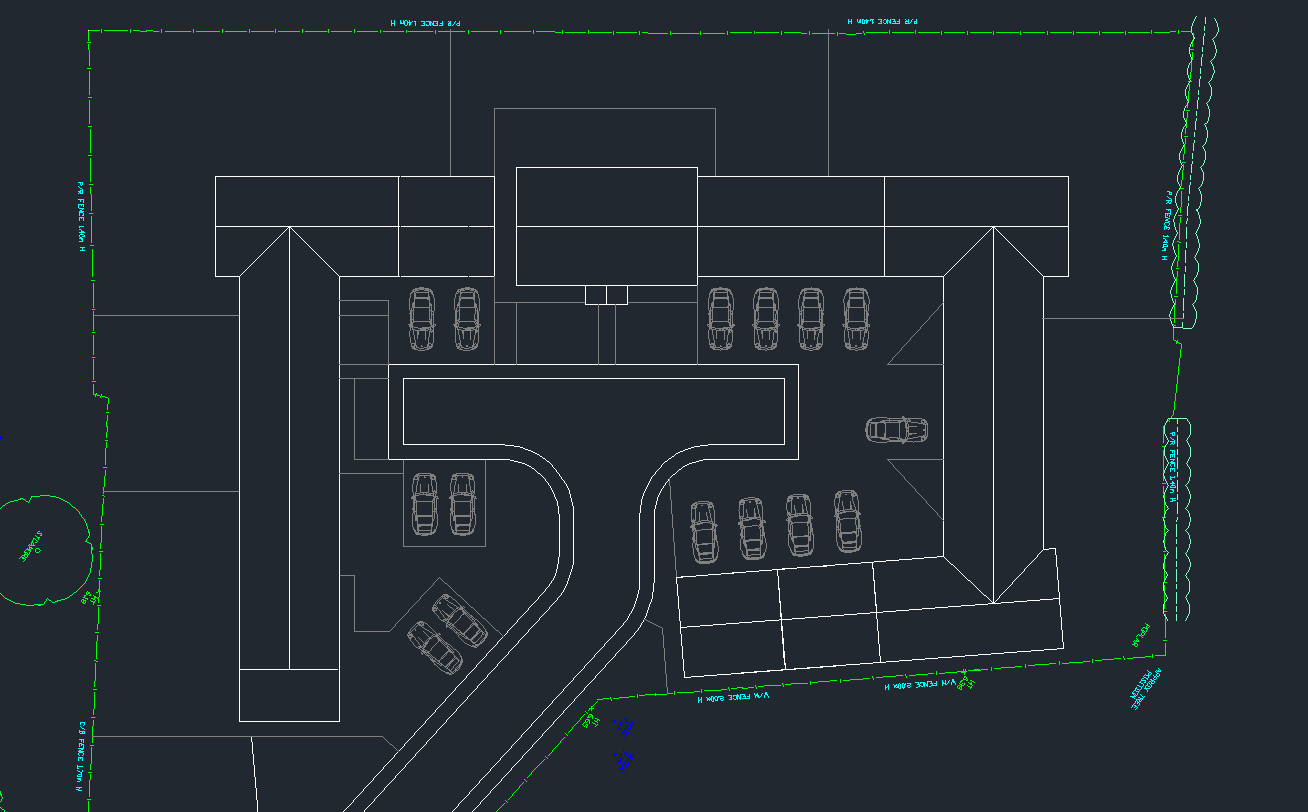Select the leftmost car below the top-left roof
The width and height of the screenshot is (1308, 812).
tap(422, 319)
